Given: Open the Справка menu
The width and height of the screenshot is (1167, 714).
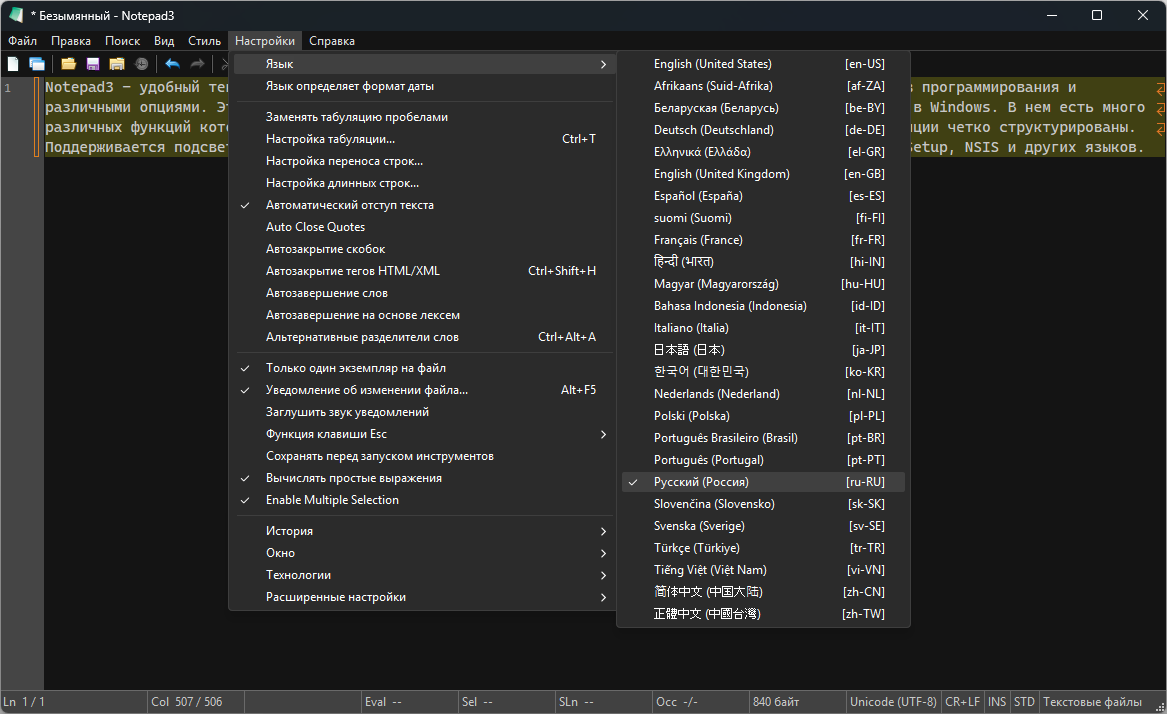Looking at the screenshot, I should click(x=332, y=41).
